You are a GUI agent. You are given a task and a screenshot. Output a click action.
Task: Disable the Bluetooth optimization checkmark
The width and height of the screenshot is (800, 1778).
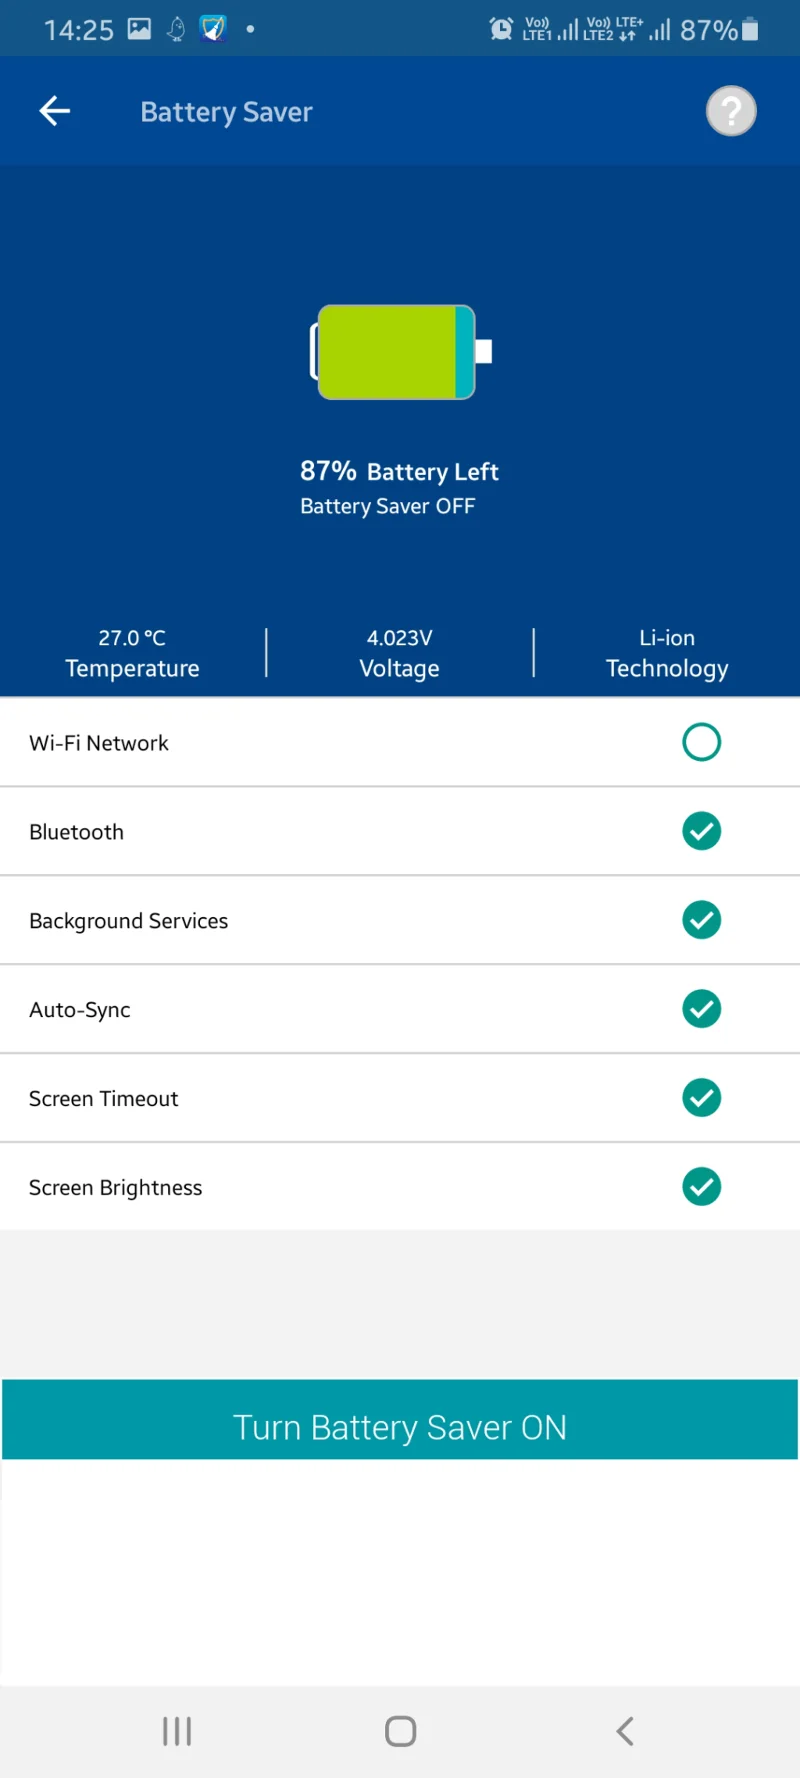point(701,831)
